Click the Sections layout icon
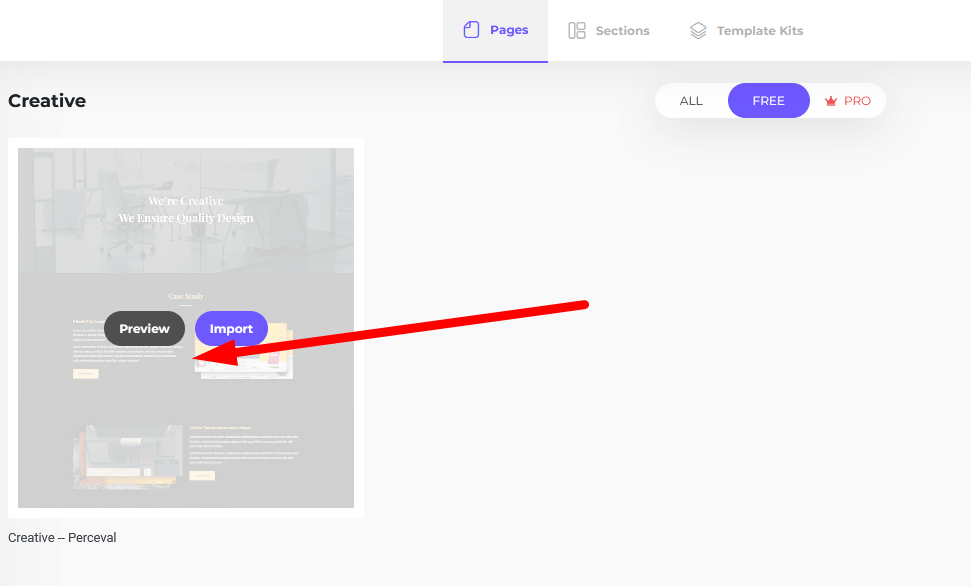This screenshot has height=586, width=971. pos(577,30)
